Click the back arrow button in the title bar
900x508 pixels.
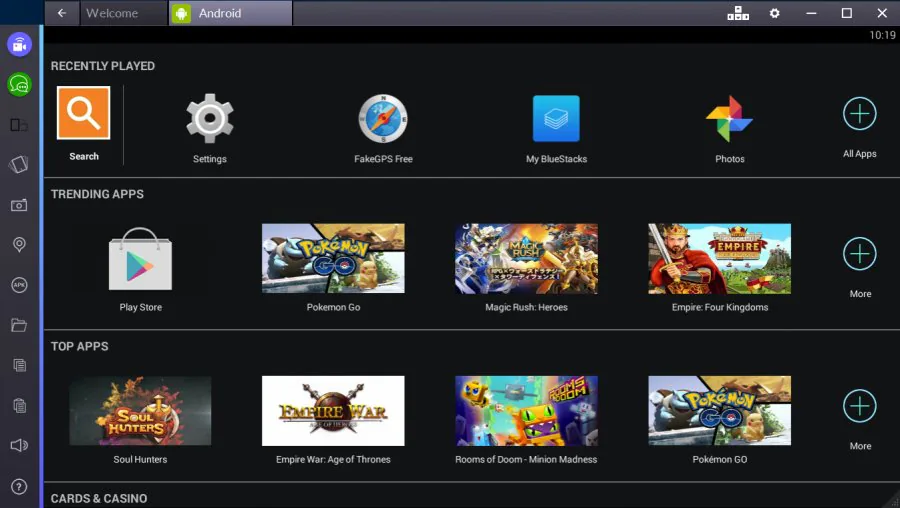[x=62, y=13]
